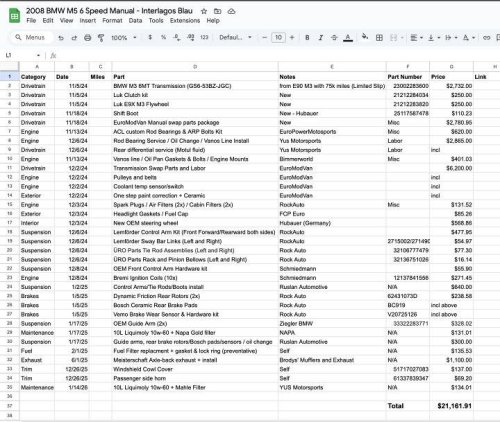Select the Link header cell
The height and width of the screenshot is (422, 500).
coord(487,77)
